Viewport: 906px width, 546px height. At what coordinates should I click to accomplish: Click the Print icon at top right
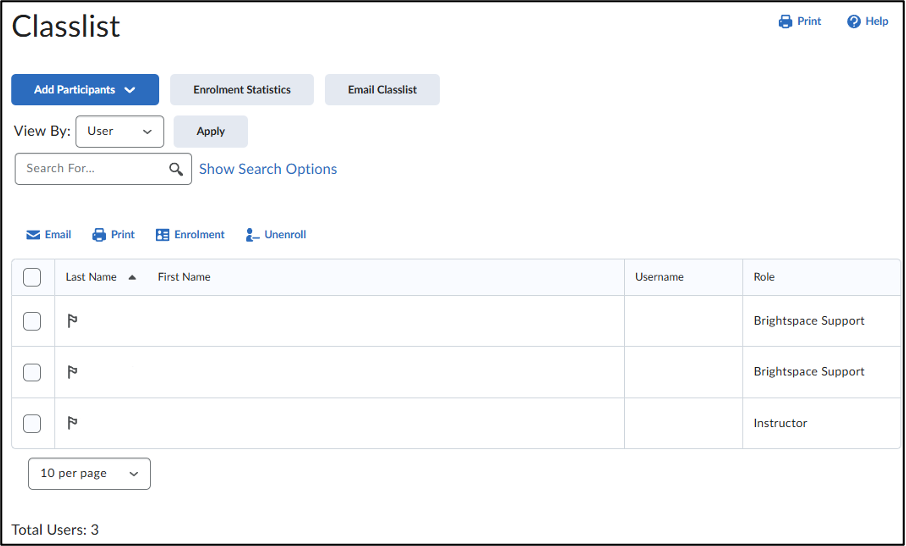coord(786,22)
